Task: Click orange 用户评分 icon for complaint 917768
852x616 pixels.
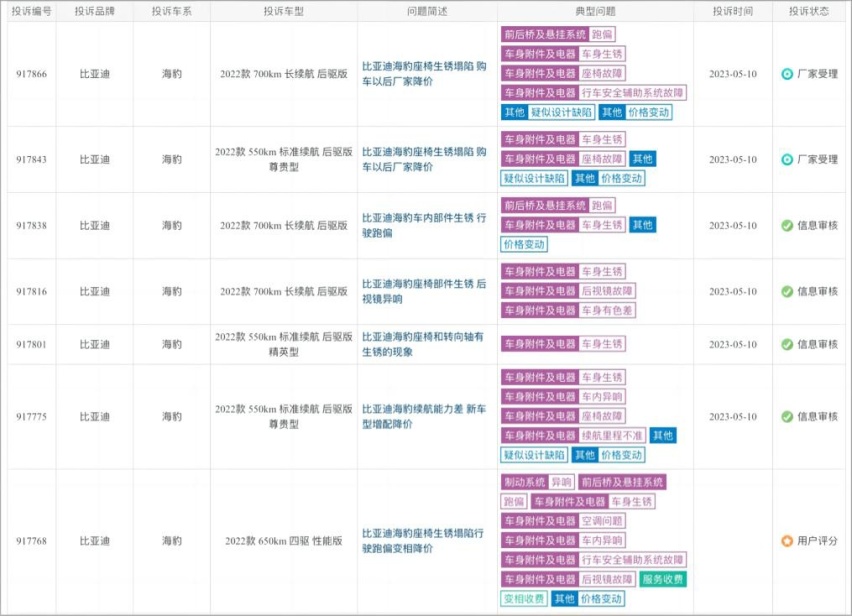Action: coord(787,541)
